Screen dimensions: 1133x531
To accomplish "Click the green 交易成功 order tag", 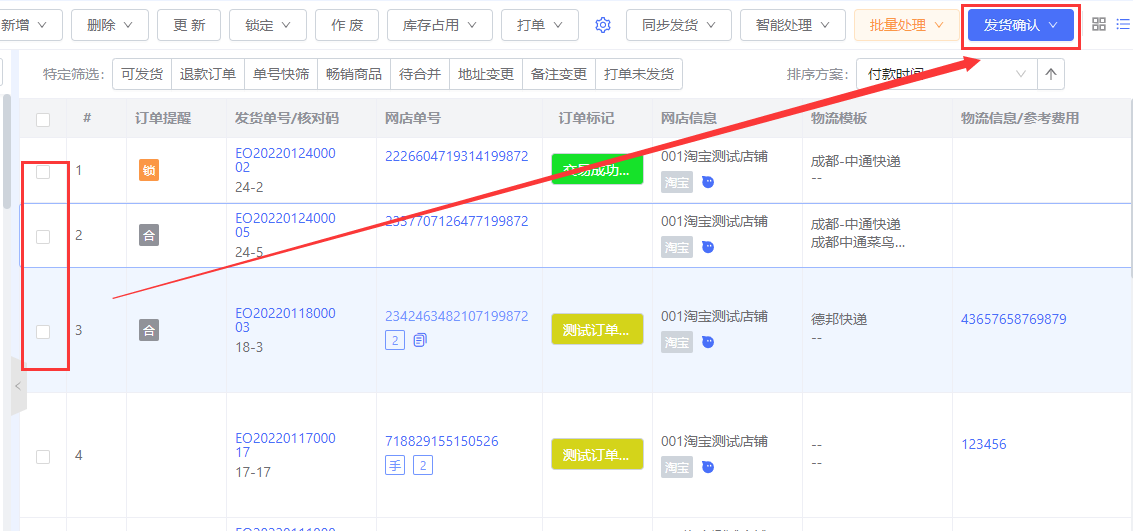I will (597, 170).
